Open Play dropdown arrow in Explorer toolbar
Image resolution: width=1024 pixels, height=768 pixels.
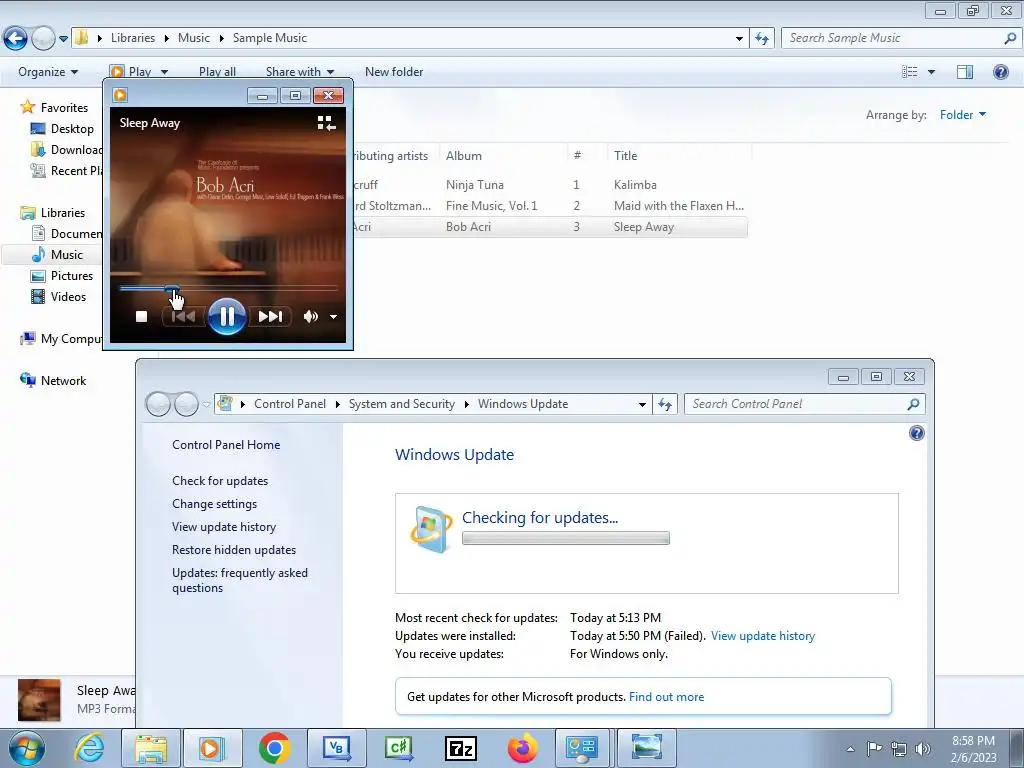tap(164, 72)
